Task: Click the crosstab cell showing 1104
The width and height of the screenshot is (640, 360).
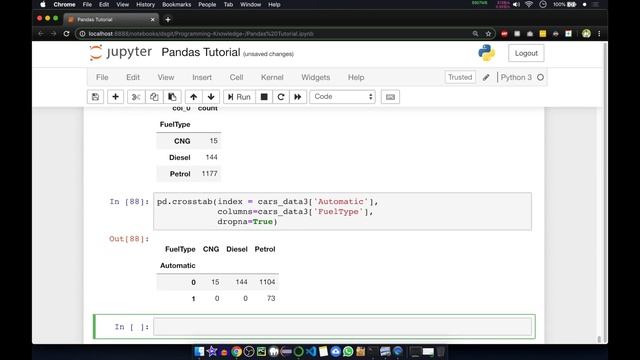Action: 267,282
